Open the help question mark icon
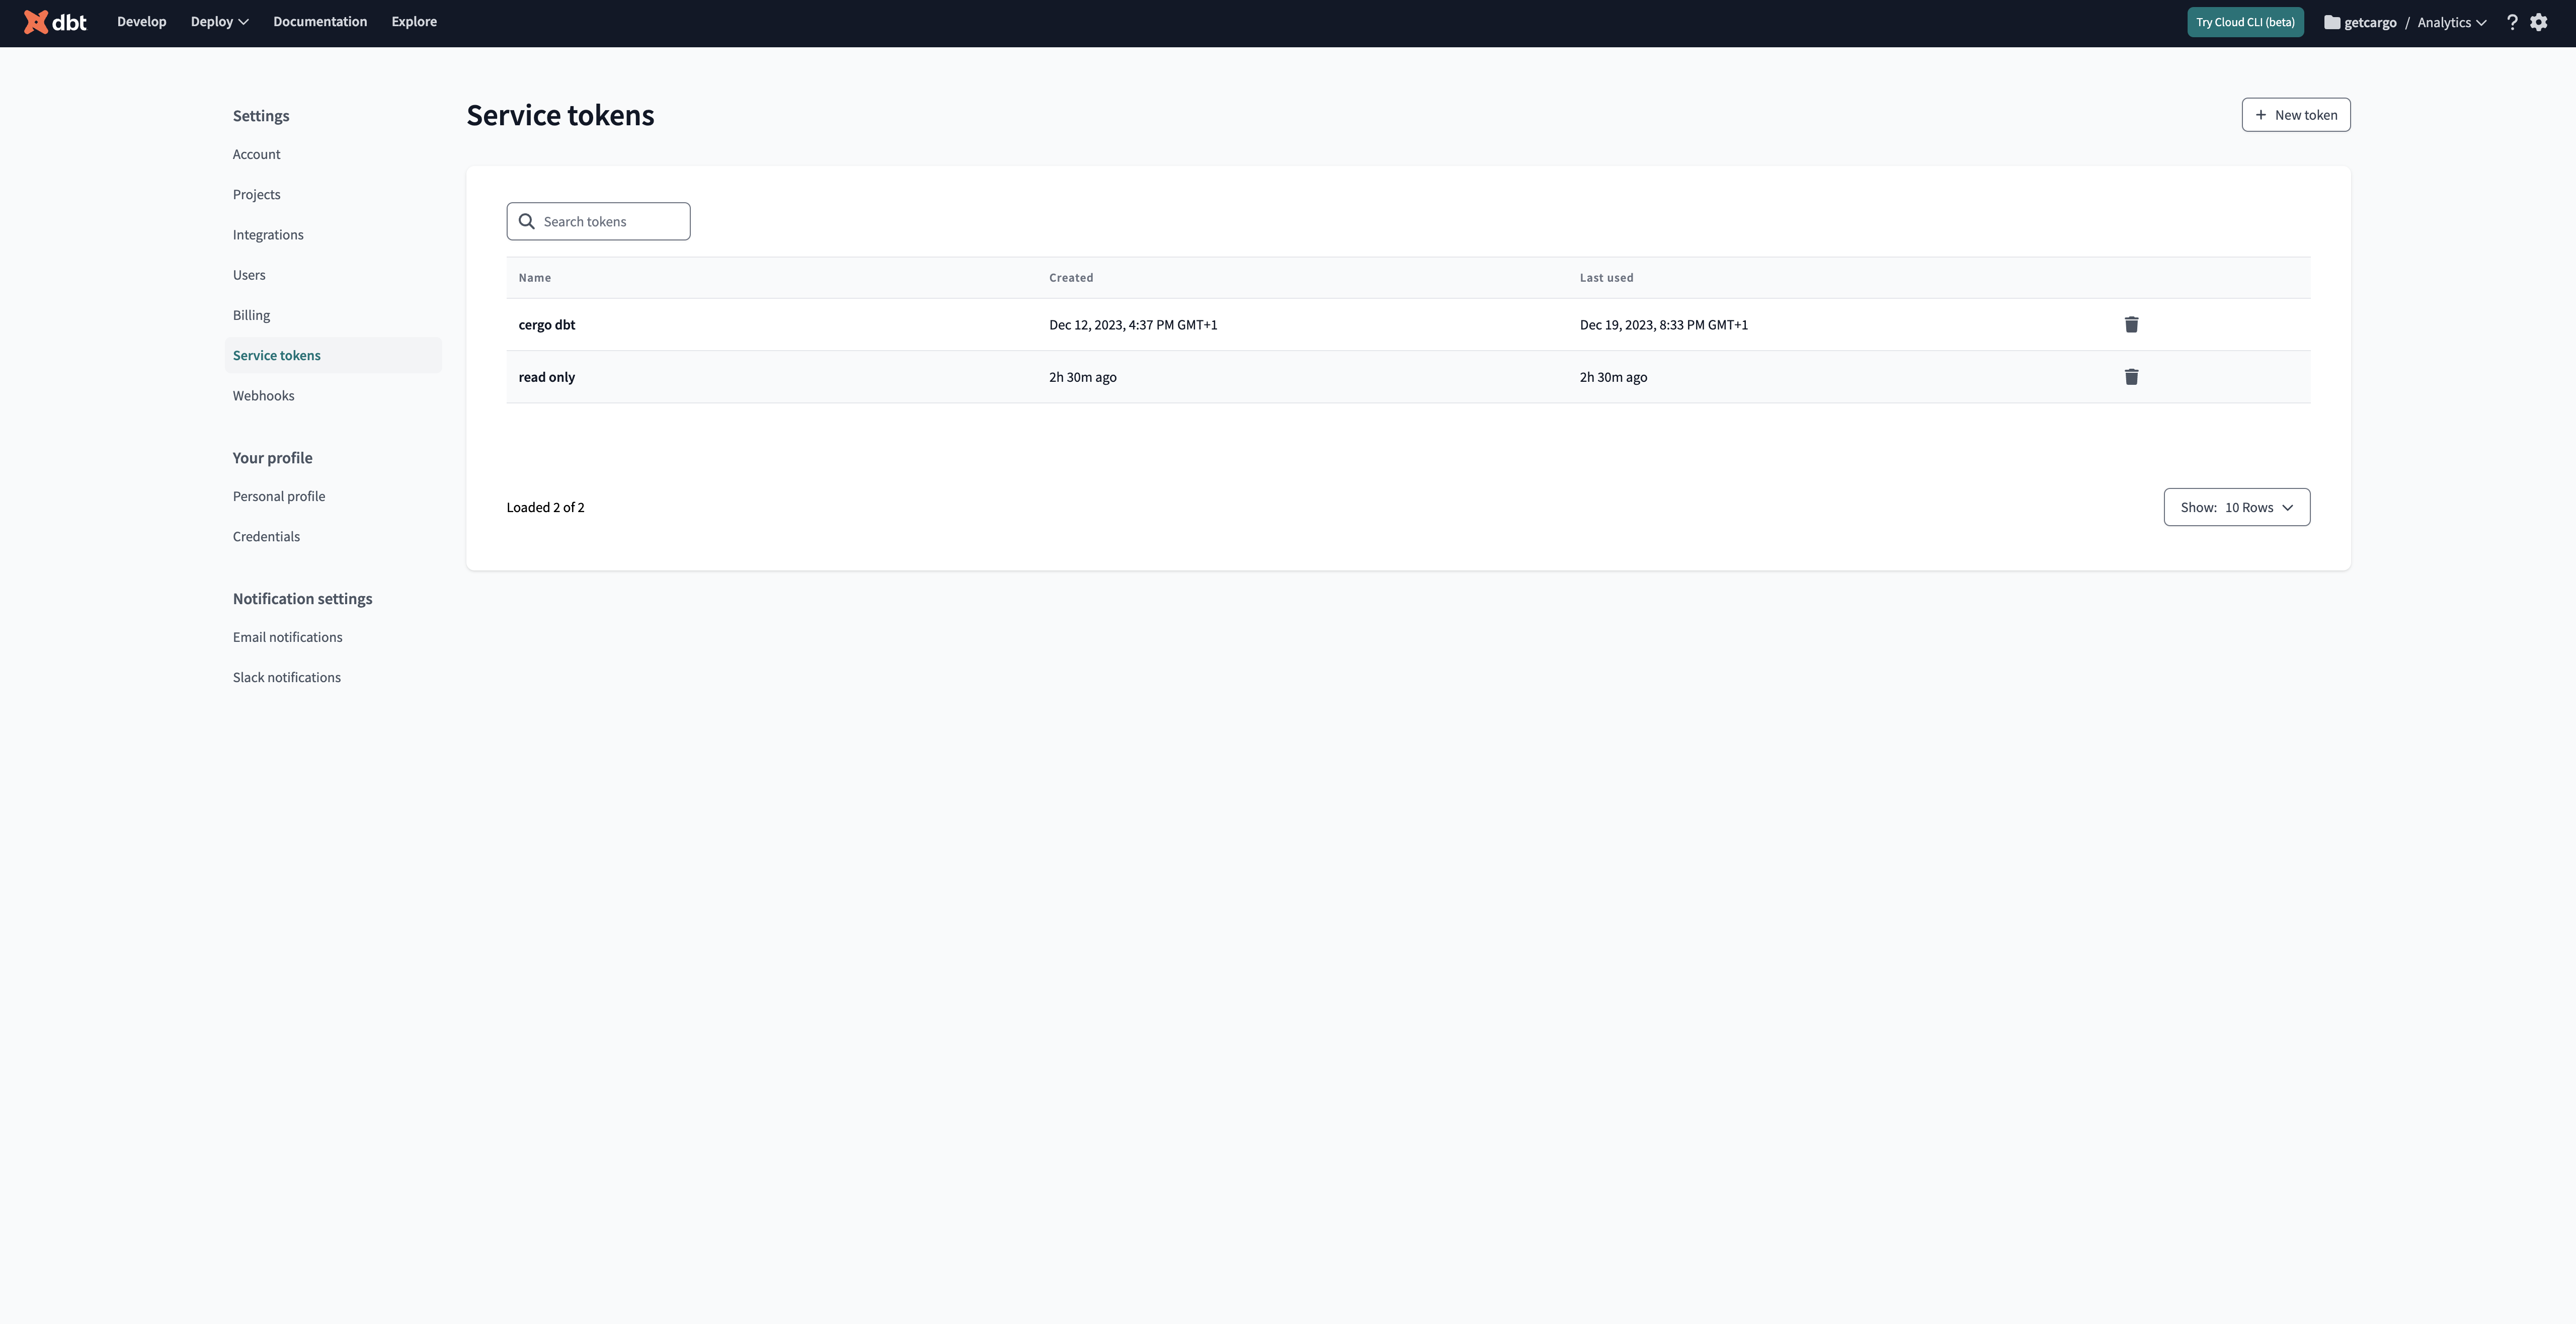Screen dimensions: 2576x1324 (x=2511, y=22)
